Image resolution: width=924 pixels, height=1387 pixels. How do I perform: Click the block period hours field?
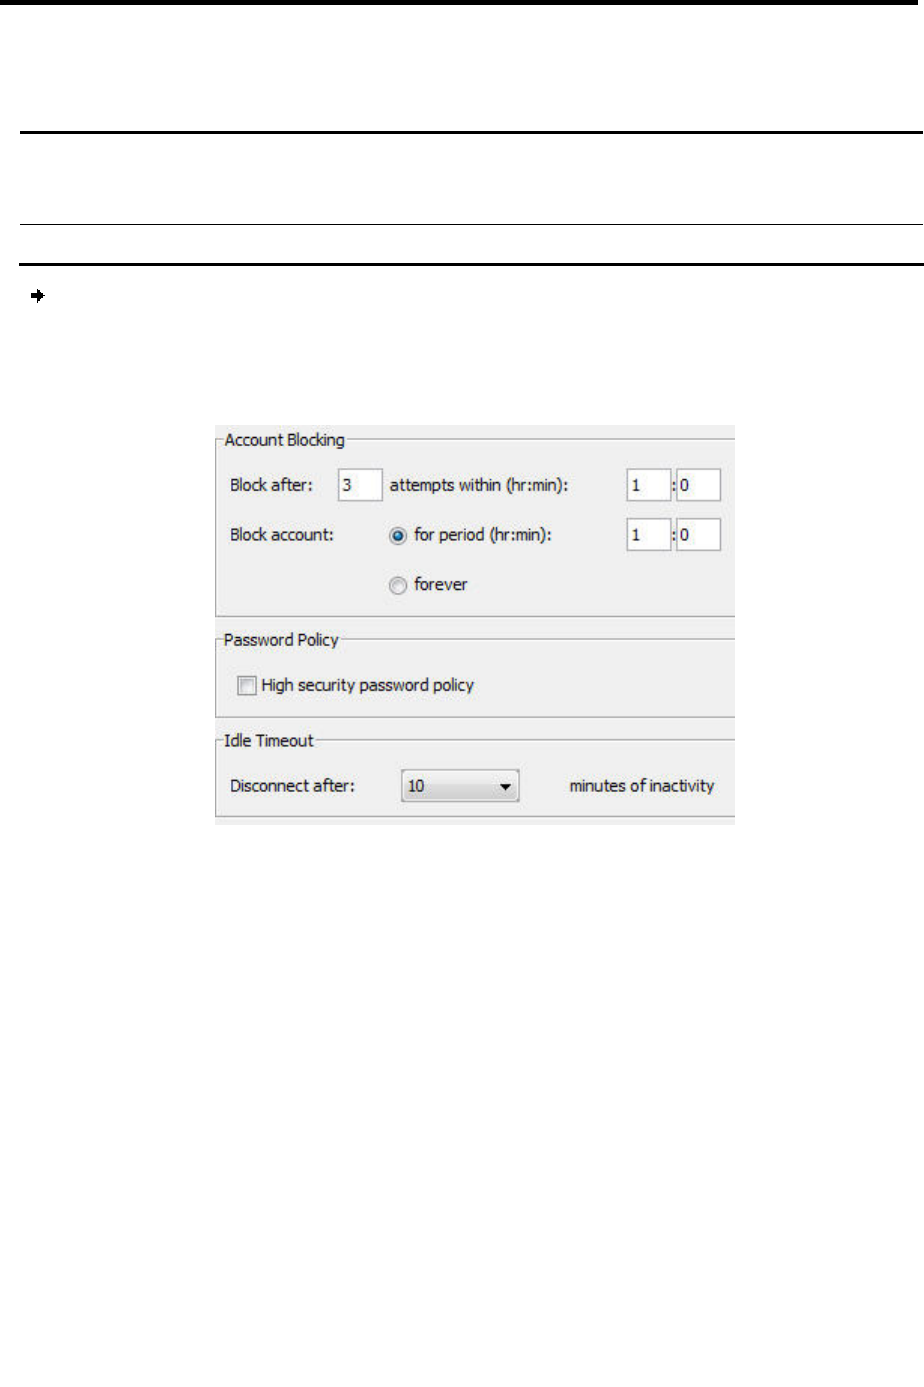pyautogui.click(x=648, y=535)
